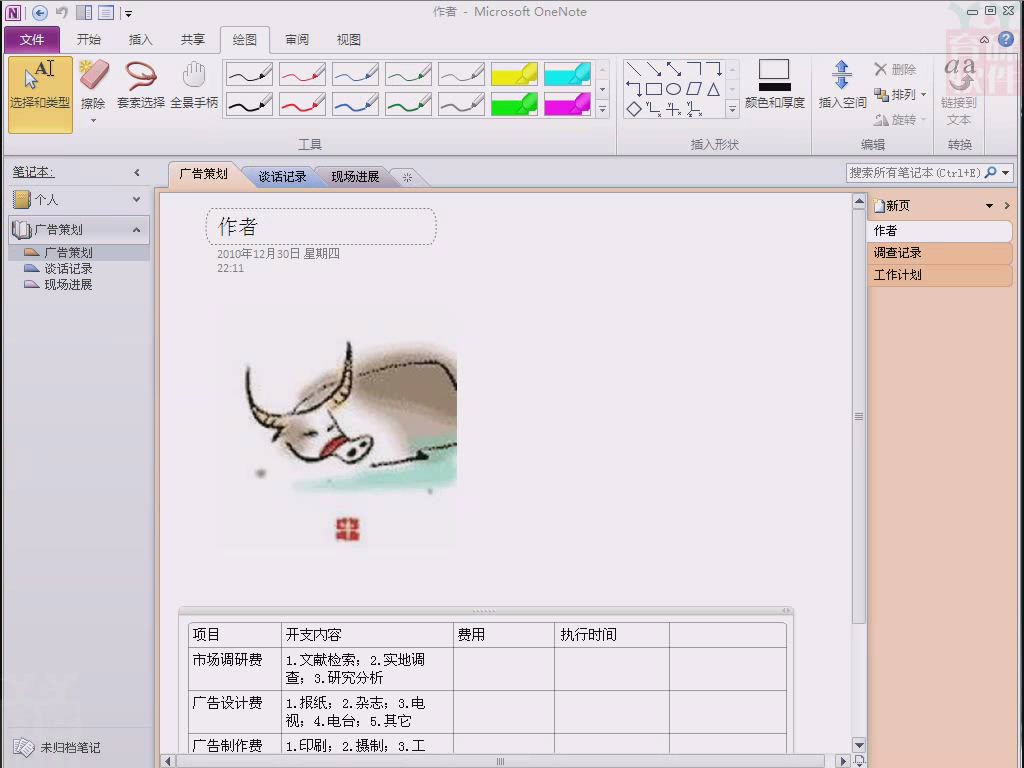Click the 新页 new page button
This screenshot has height=768, width=1024.
892,206
